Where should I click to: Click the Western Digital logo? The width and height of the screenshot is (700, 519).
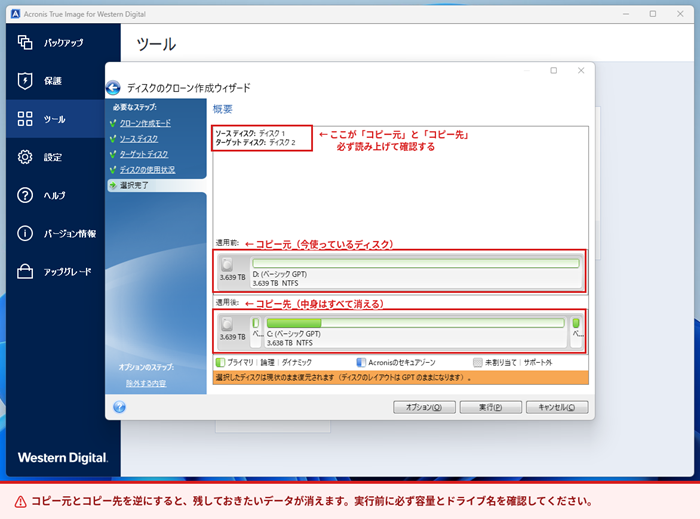pyautogui.click(x=63, y=458)
